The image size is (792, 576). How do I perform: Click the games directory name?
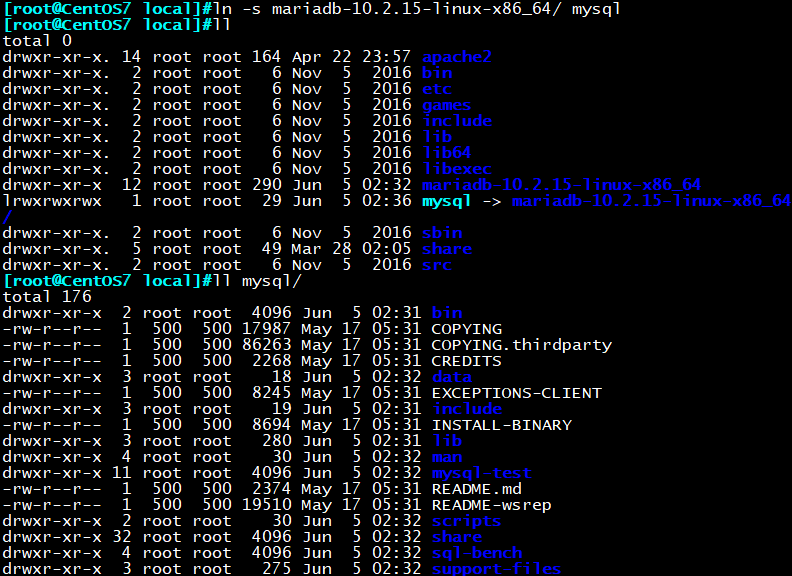[447, 105]
